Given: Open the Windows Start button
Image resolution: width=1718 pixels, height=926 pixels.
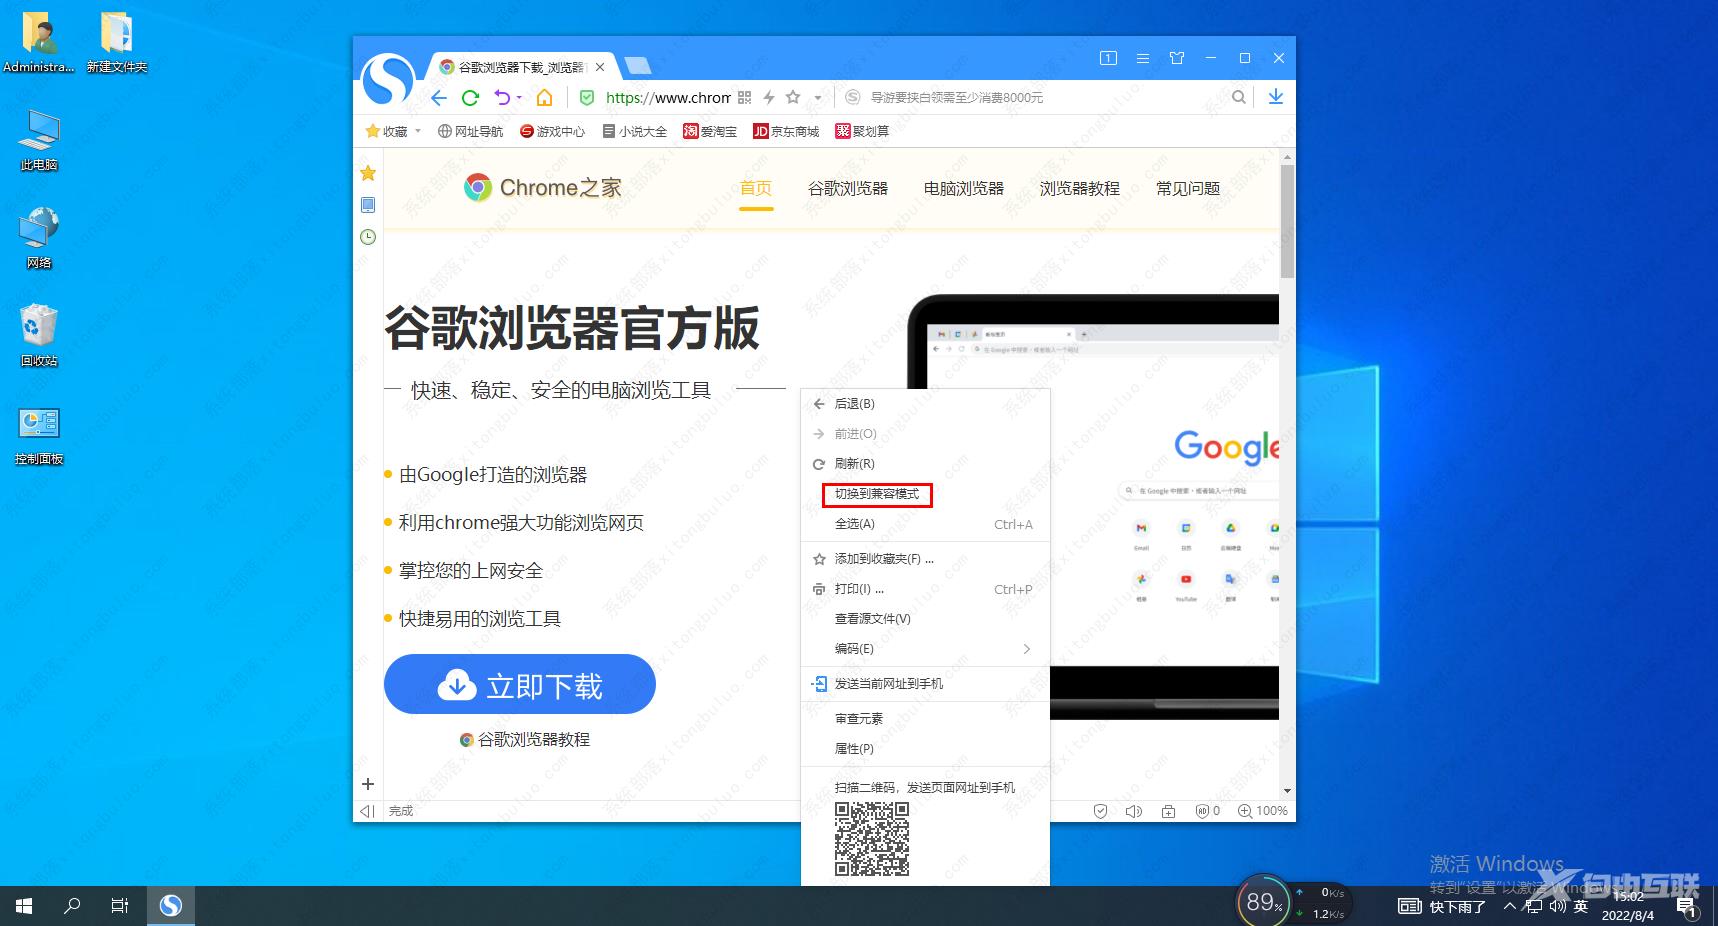Looking at the screenshot, I should [x=24, y=906].
